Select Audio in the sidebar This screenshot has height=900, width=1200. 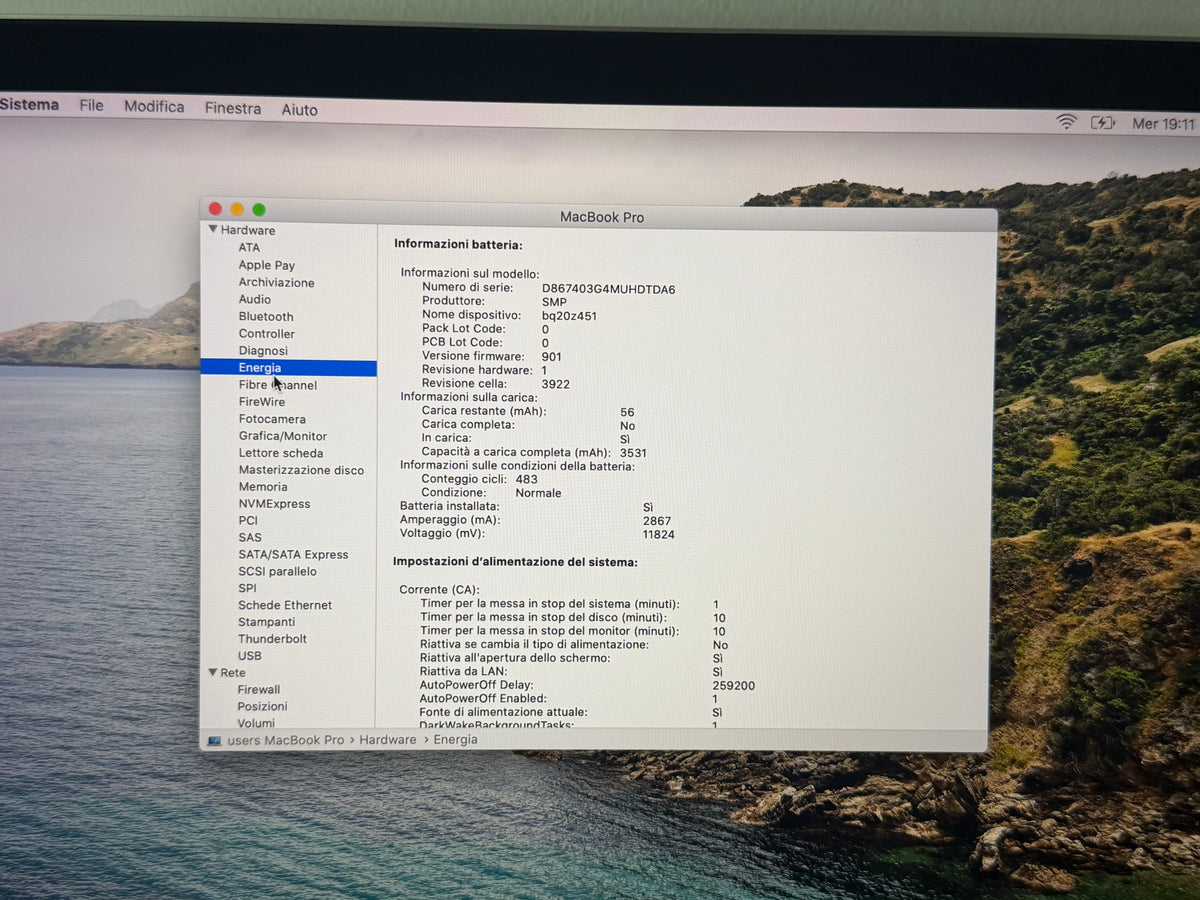254,299
